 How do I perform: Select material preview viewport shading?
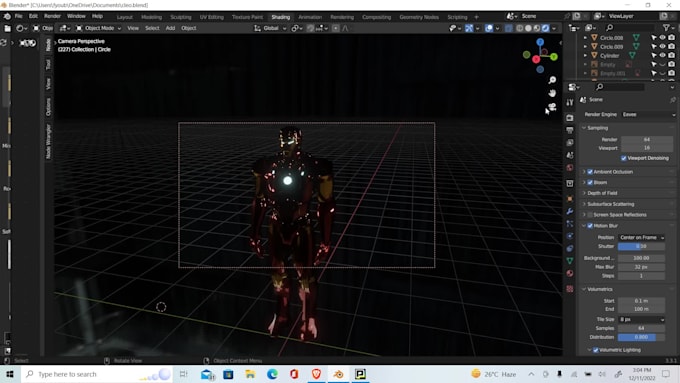537,28
